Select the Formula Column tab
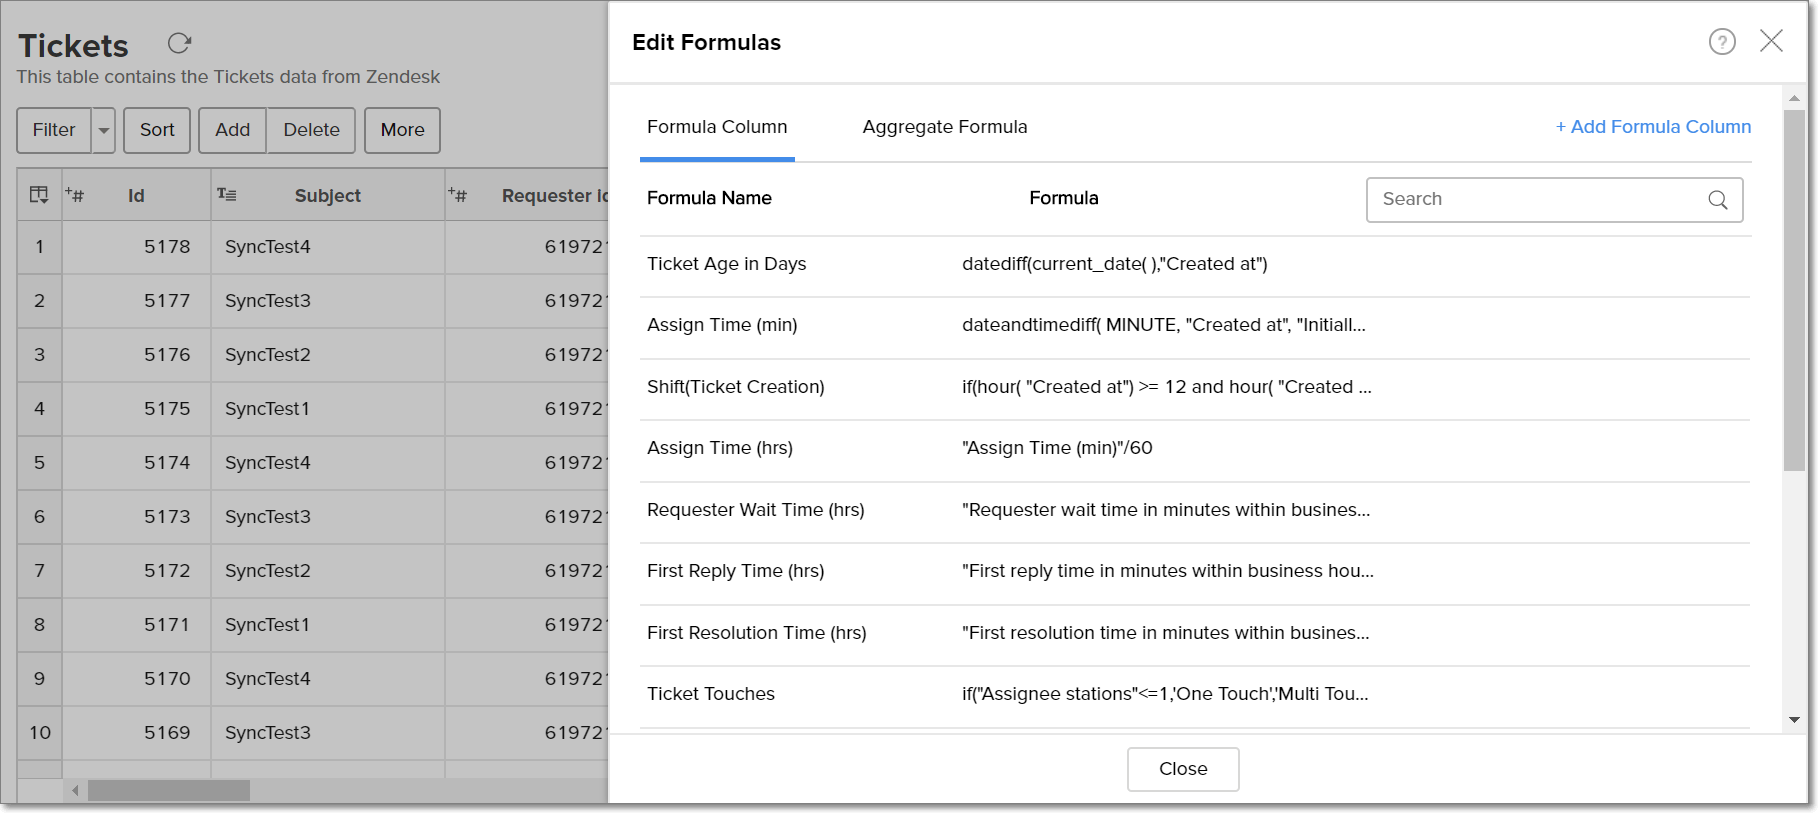Viewport: 1818px width, 813px height. [717, 127]
